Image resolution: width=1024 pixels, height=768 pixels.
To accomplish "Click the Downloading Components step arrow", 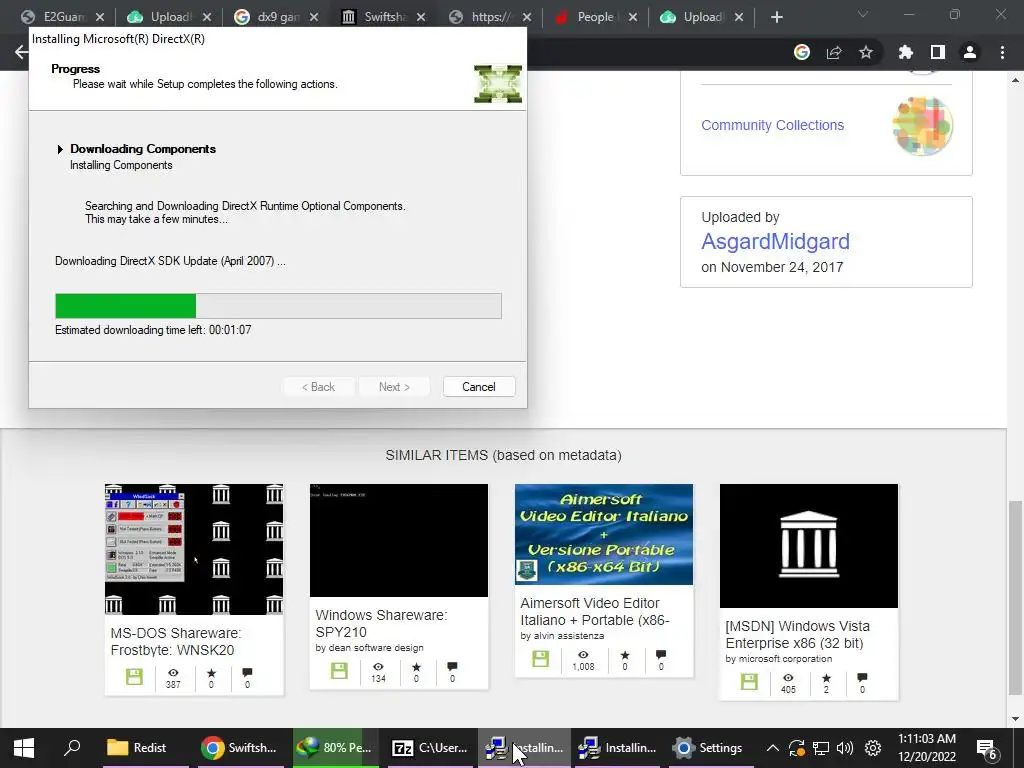I will 60,150.
